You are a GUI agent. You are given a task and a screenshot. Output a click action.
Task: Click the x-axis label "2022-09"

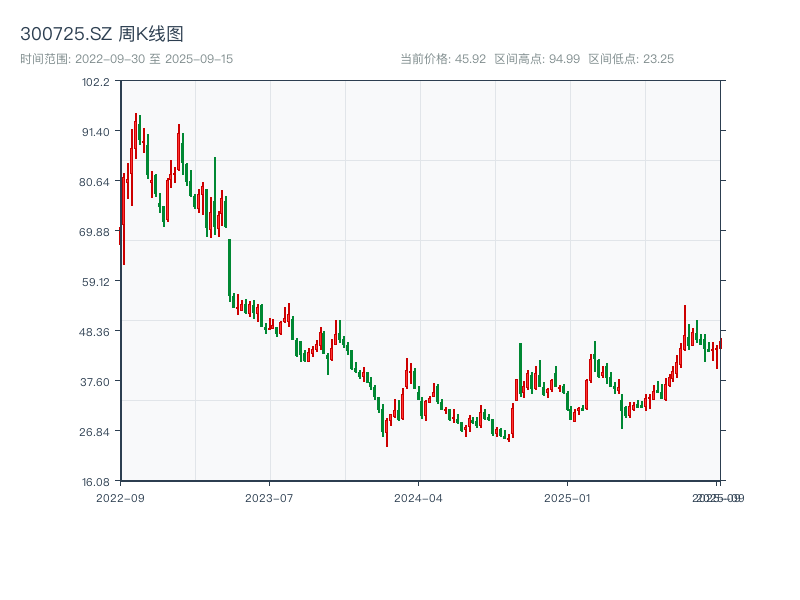(120, 498)
